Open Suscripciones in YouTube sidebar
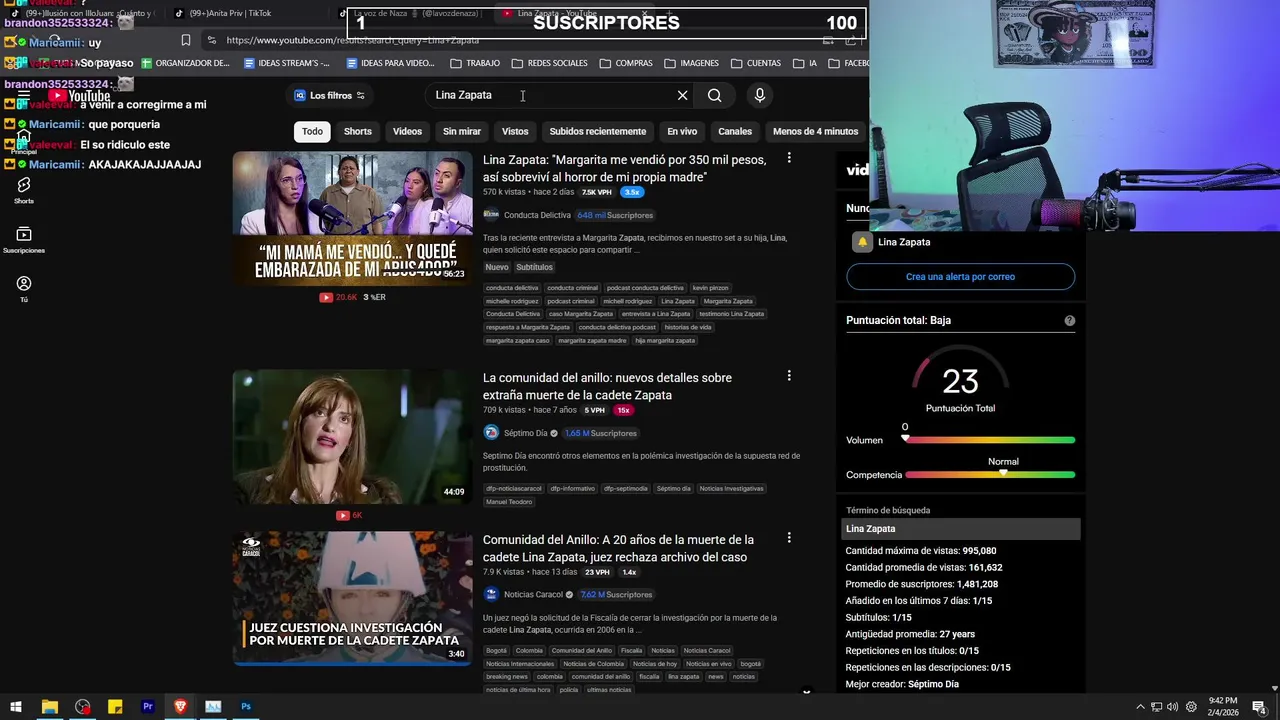 click(24, 240)
